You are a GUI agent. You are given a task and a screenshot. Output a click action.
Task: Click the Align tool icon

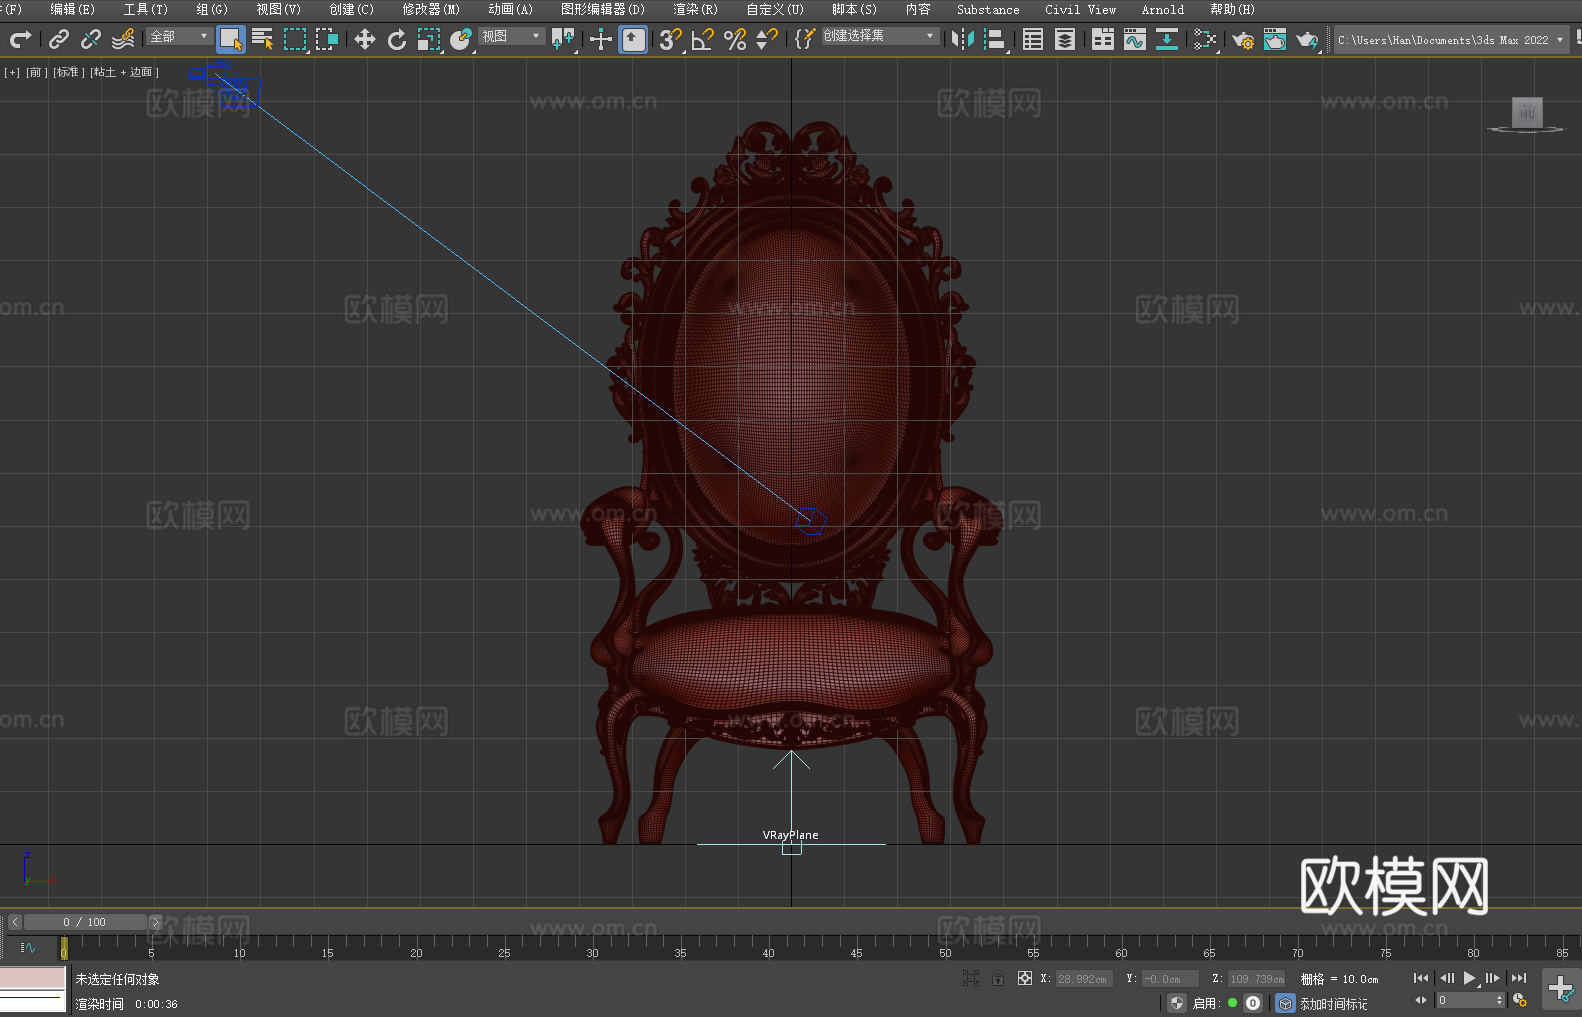coord(995,39)
